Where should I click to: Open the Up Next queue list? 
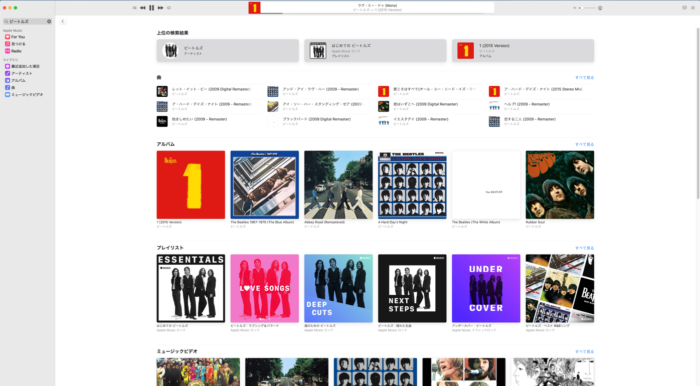[x=693, y=8]
